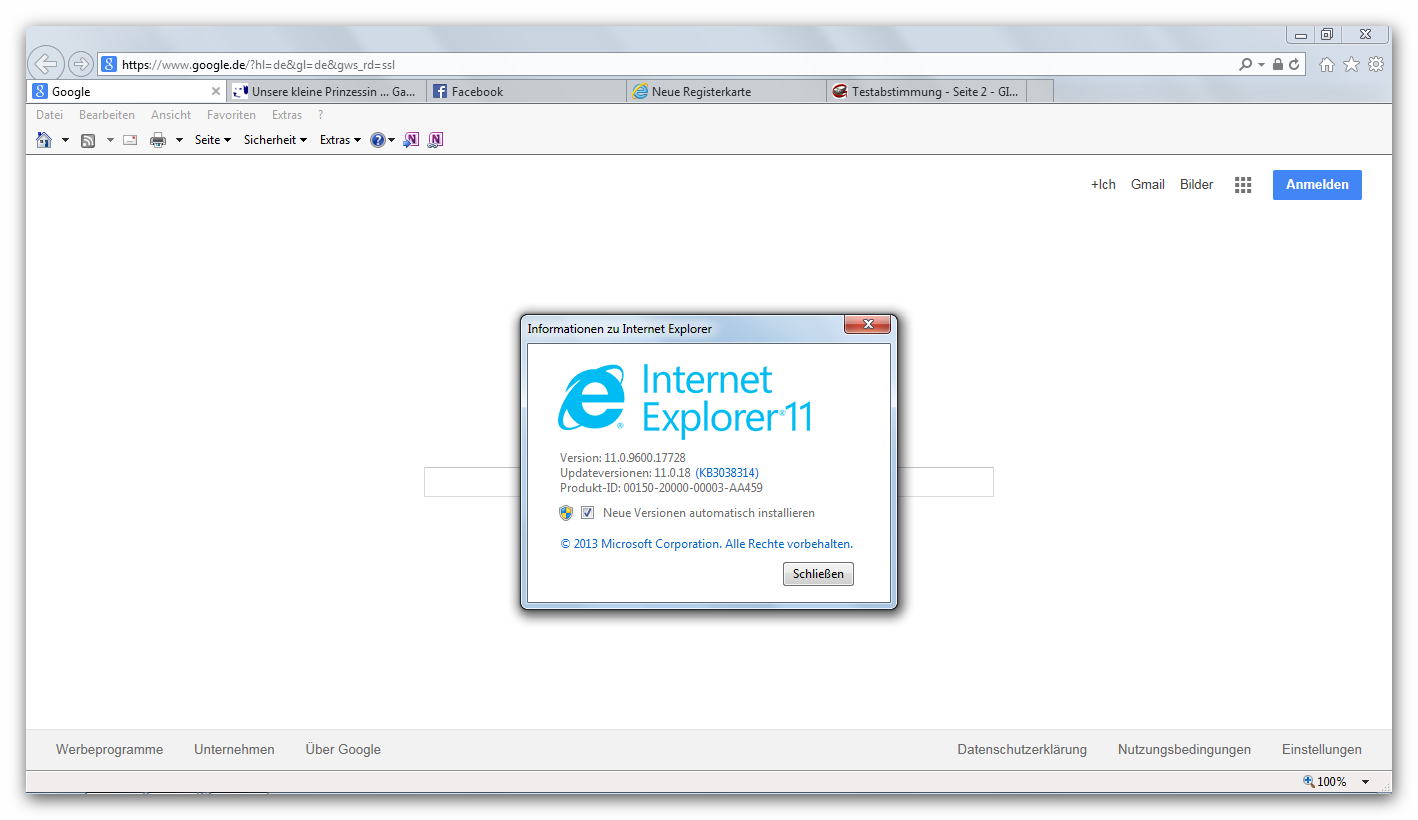Open the Favorites star icon
The width and height of the screenshot is (1418, 820).
[1351, 64]
